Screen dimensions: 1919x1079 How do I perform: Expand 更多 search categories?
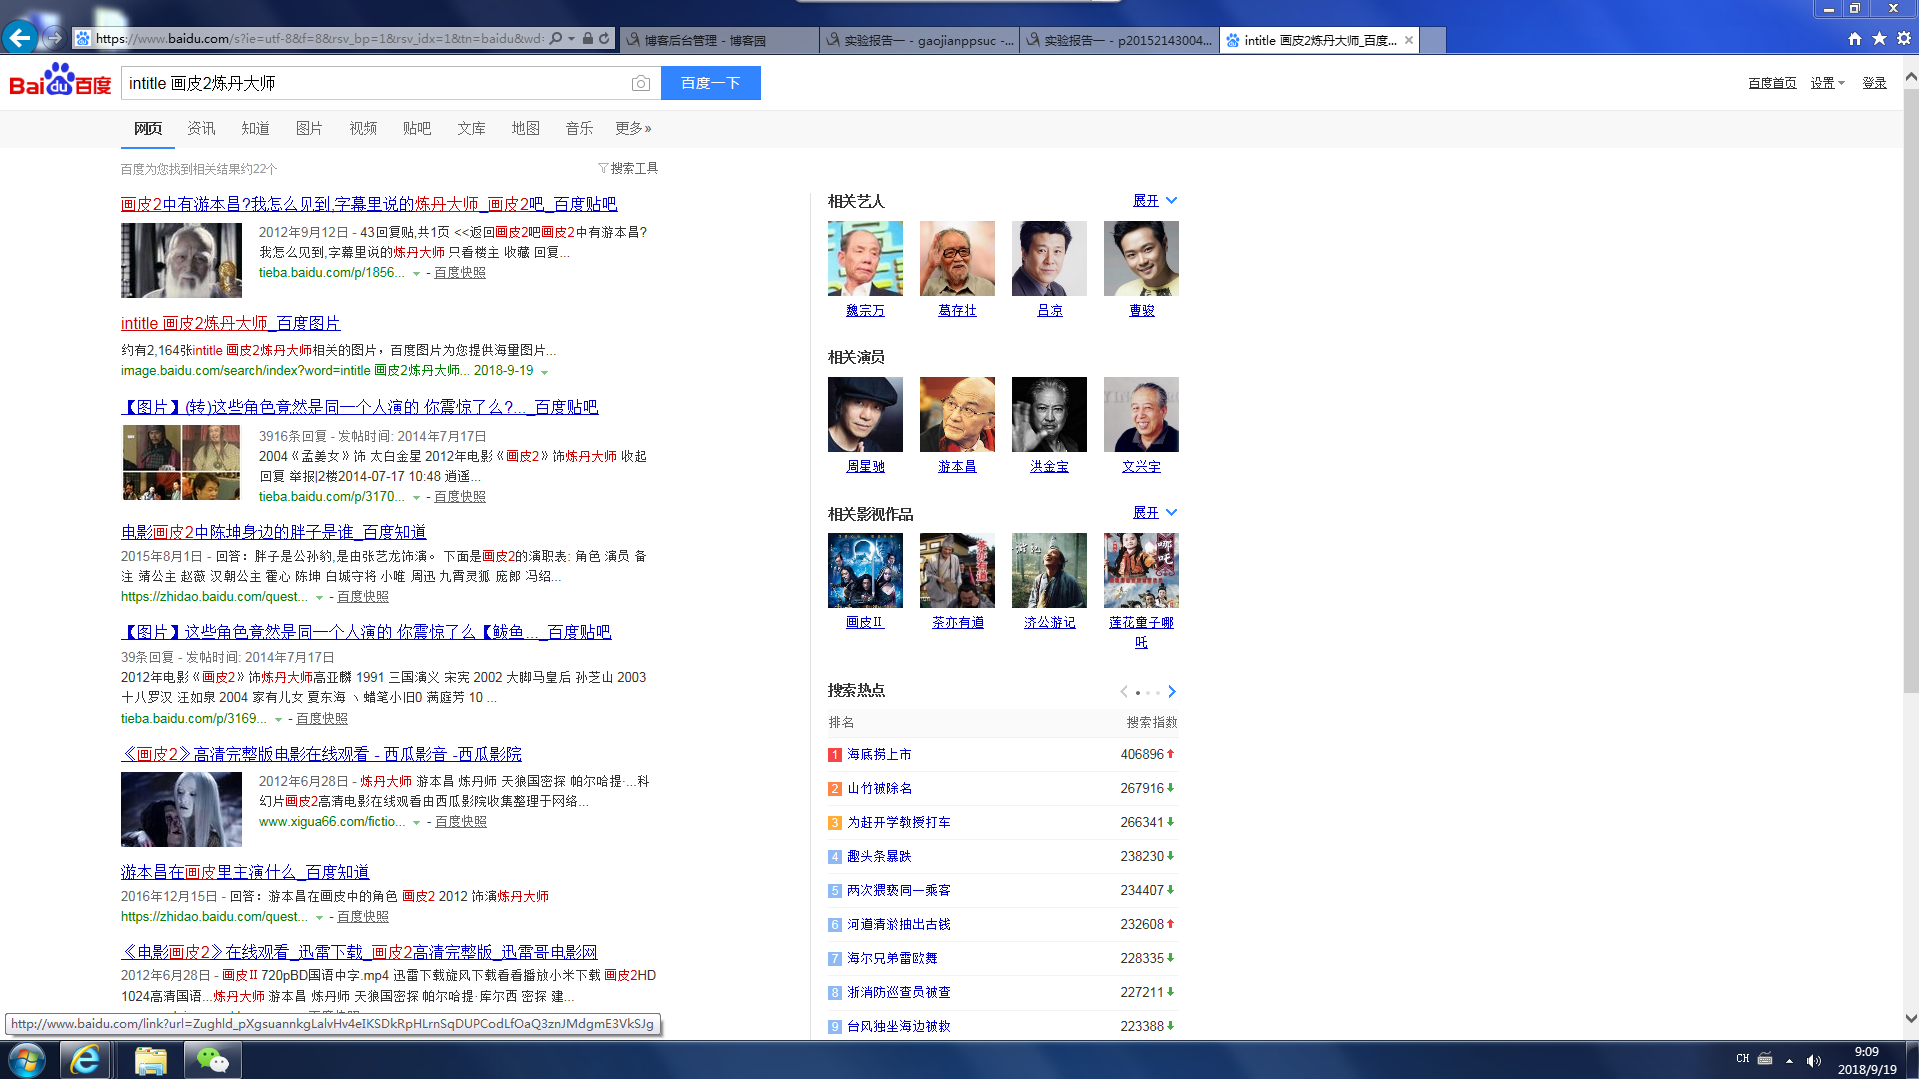[633, 128]
